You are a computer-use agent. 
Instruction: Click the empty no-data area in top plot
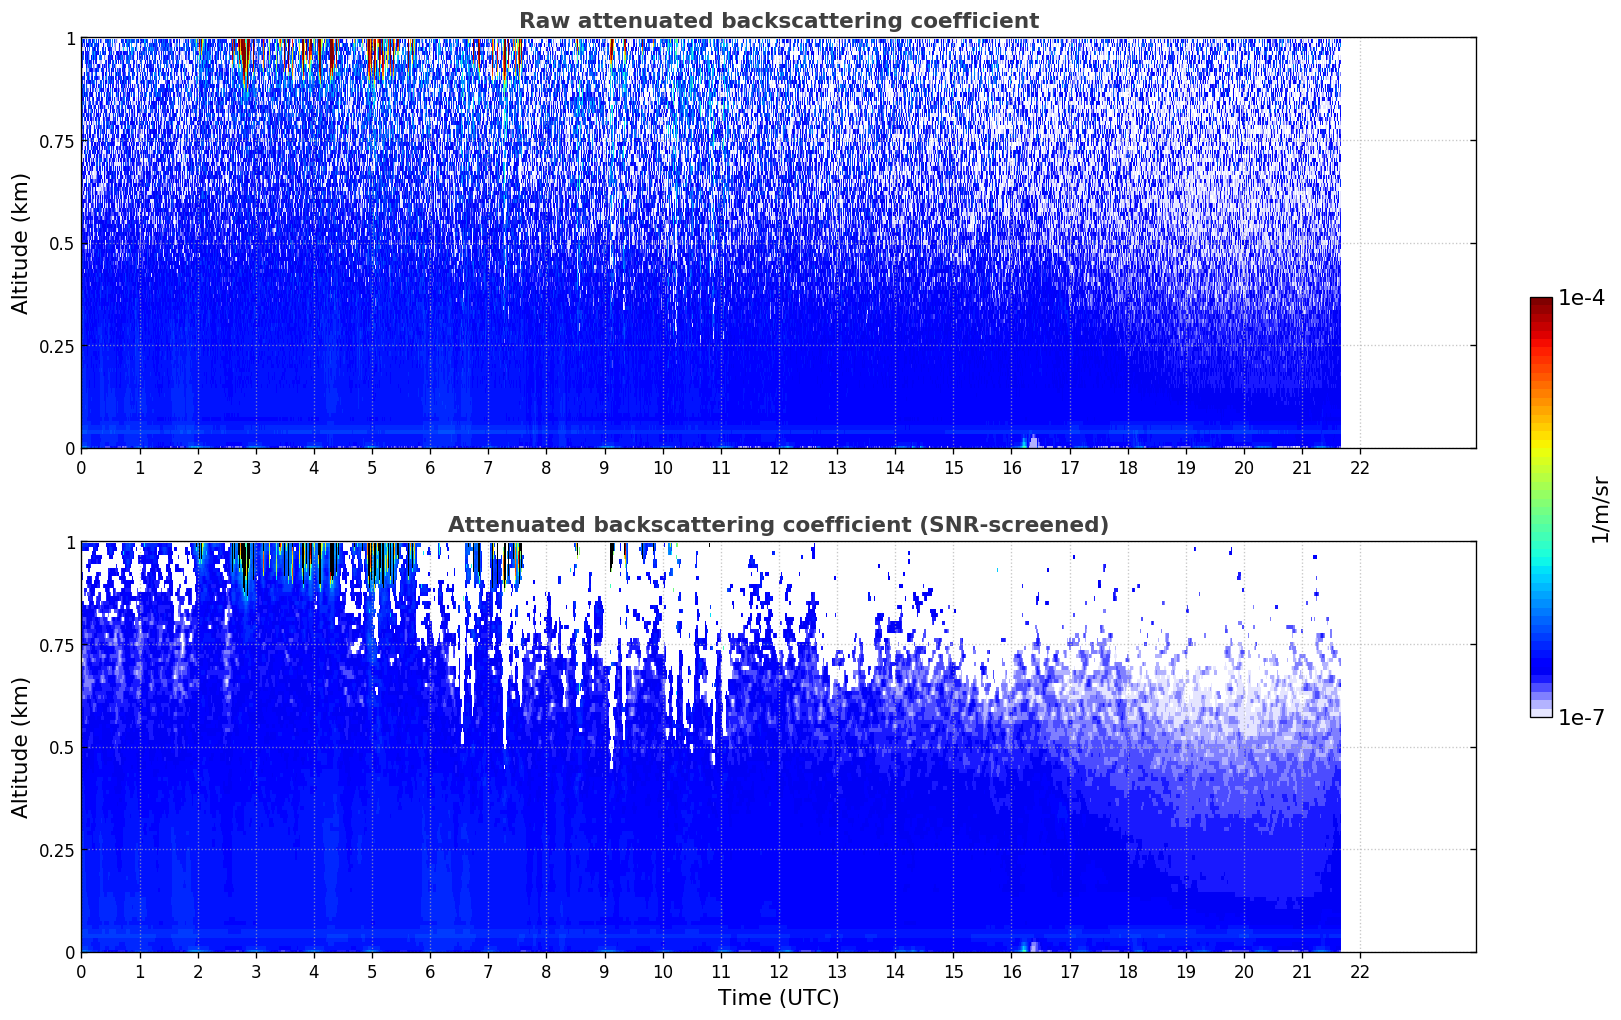tap(1408, 243)
